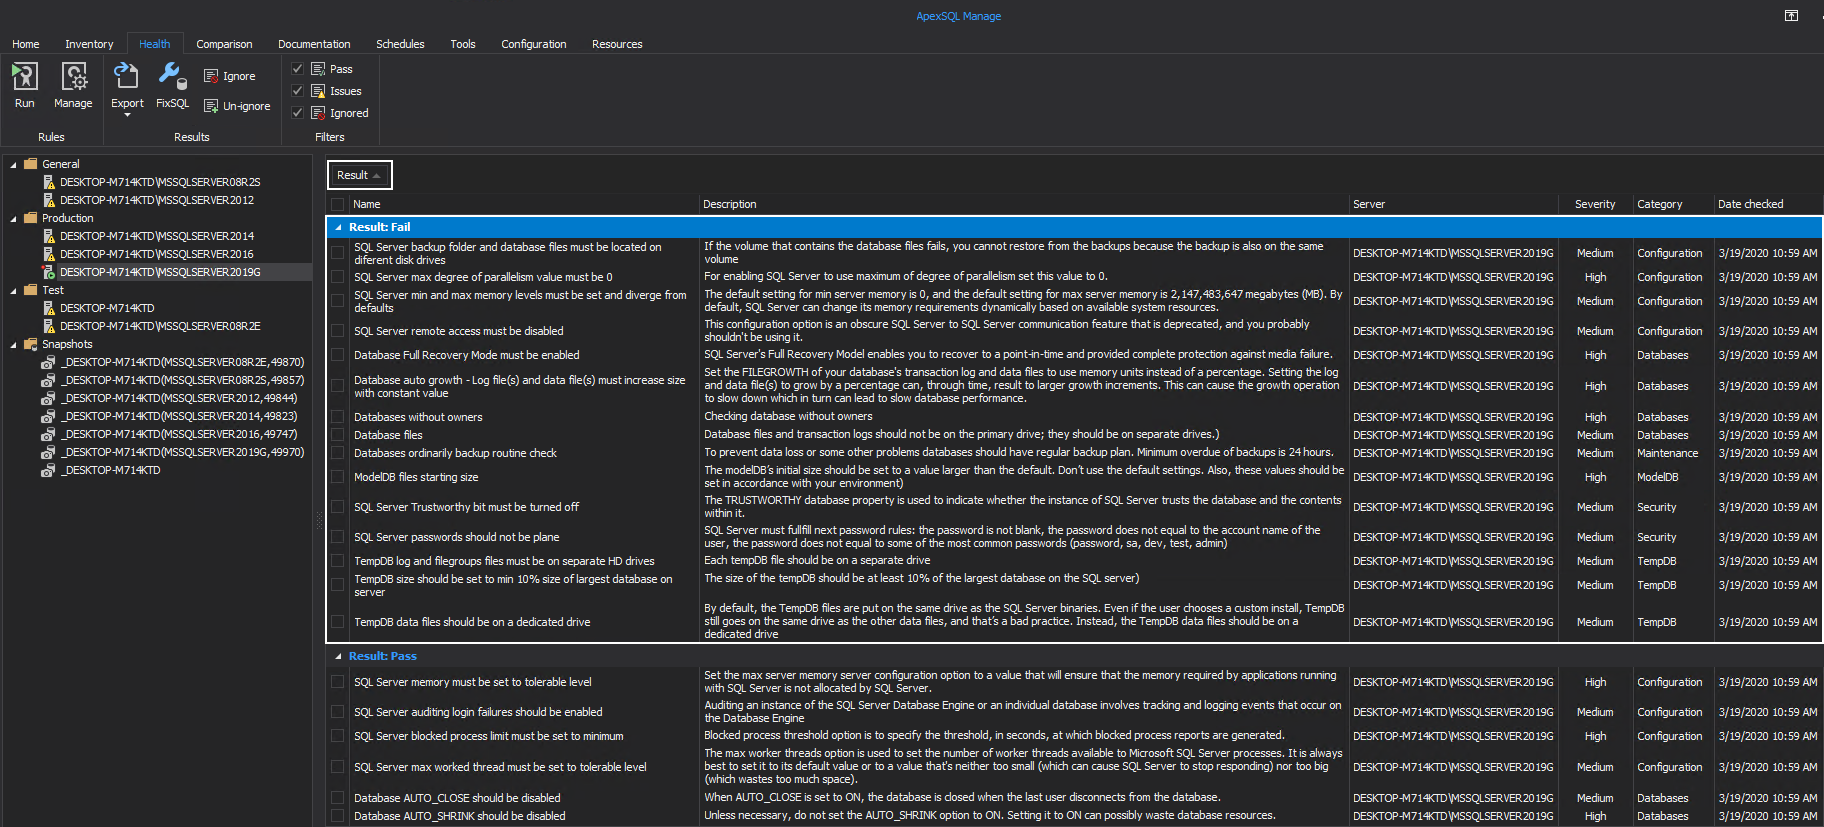Sort by the Severity column header
The height and width of the screenshot is (827, 1824).
click(x=1595, y=204)
